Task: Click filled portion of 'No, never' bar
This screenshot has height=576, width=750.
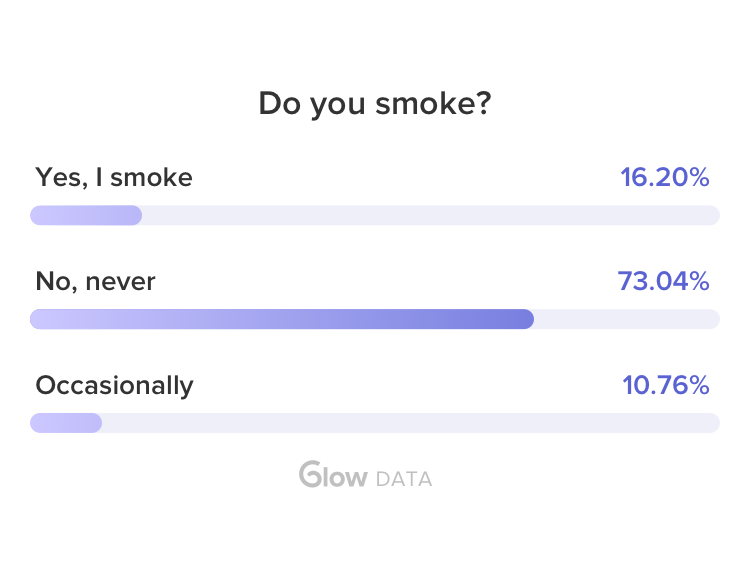Action: pyautogui.click(x=281, y=319)
